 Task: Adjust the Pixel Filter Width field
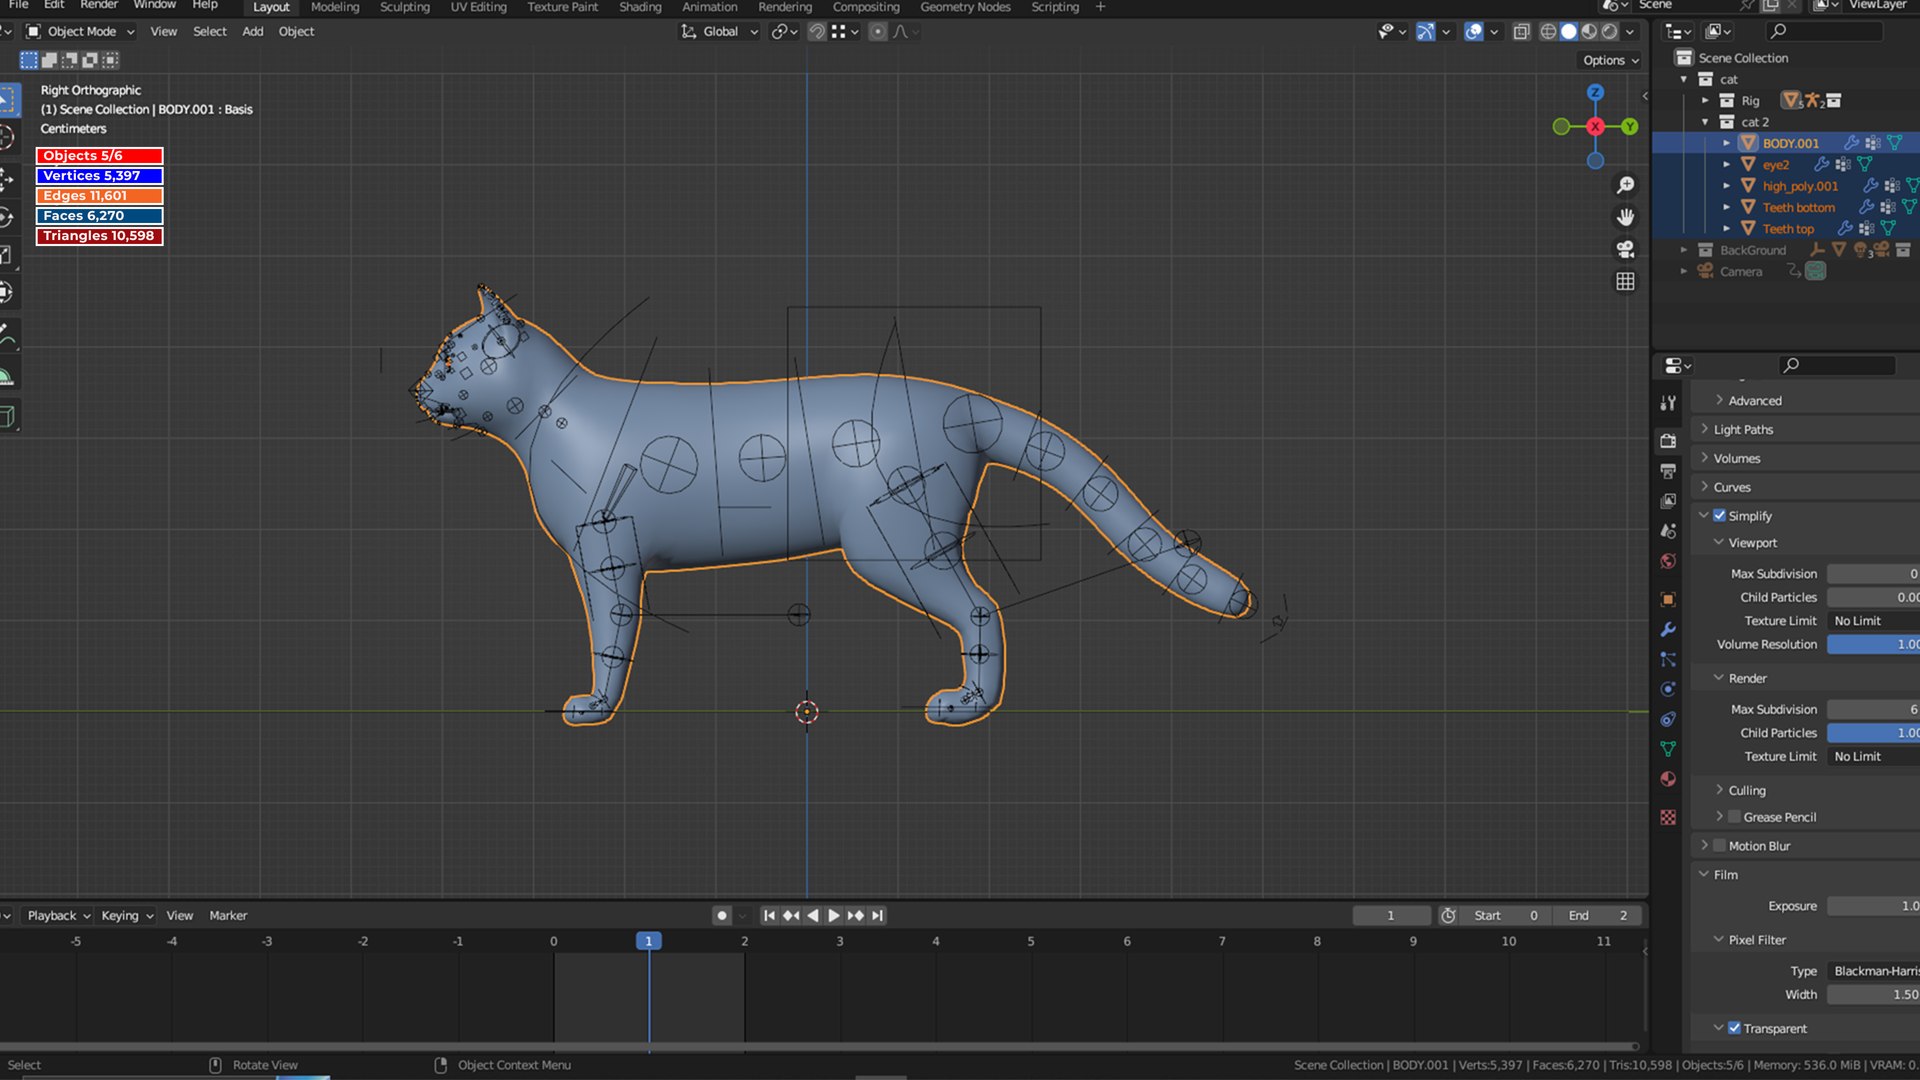[x=1874, y=995]
